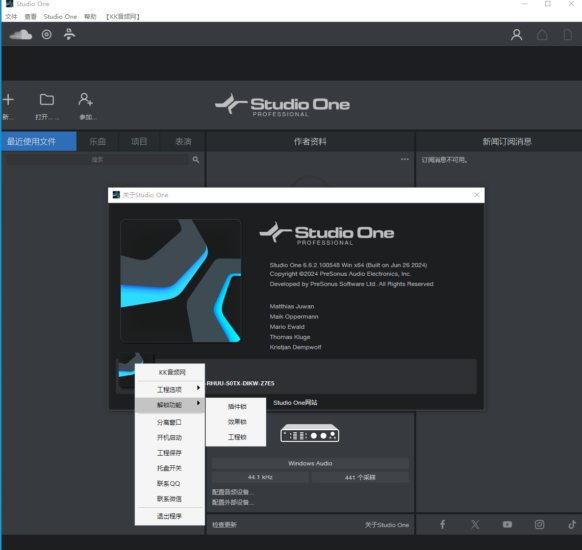Click the name Kristjan Dempwolf
The width and height of the screenshot is (582, 550).
click(295, 347)
